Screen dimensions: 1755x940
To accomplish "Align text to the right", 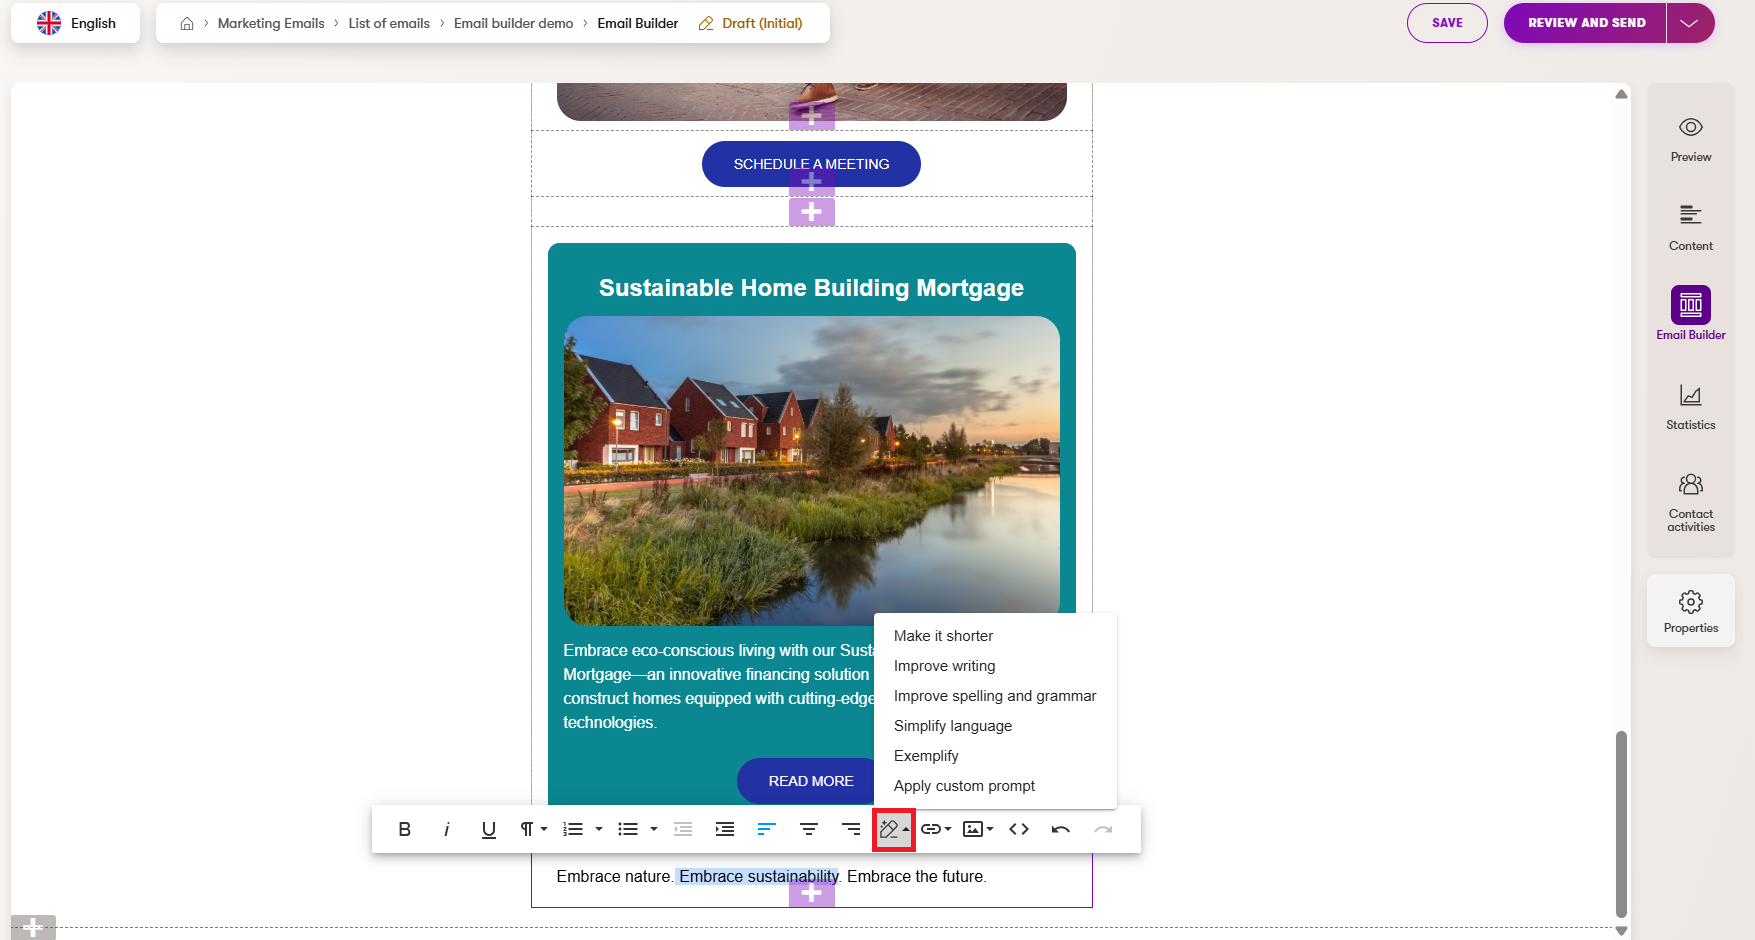I will click(851, 829).
